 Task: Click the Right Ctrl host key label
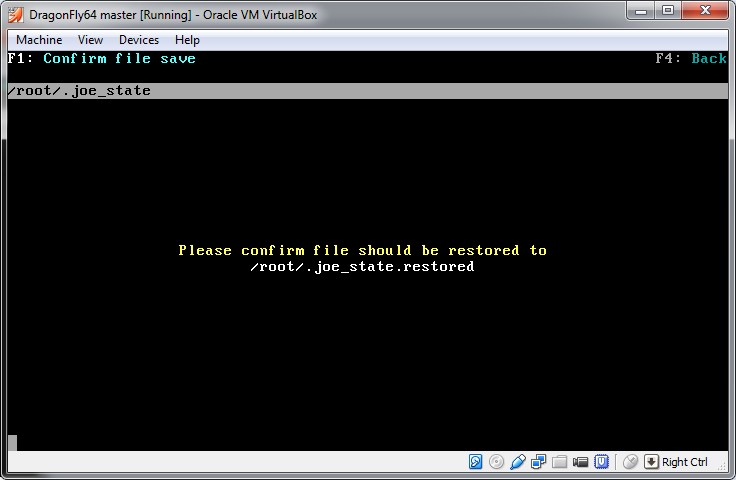(685, 462)
